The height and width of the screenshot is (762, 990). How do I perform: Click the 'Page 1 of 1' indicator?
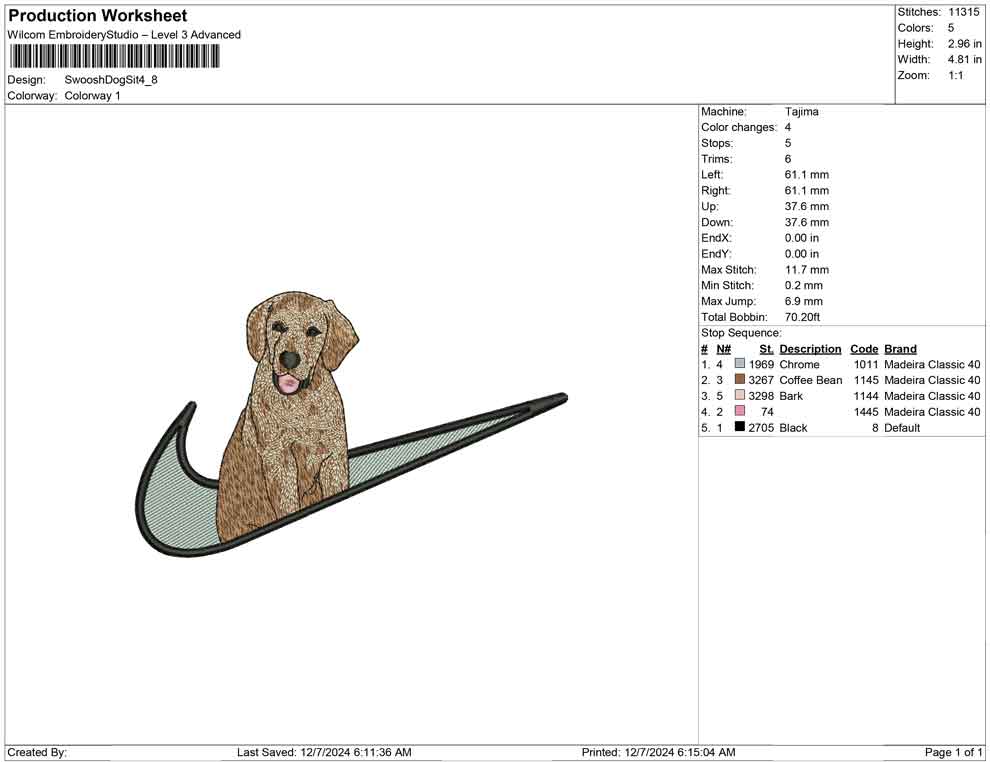(953, 752)
